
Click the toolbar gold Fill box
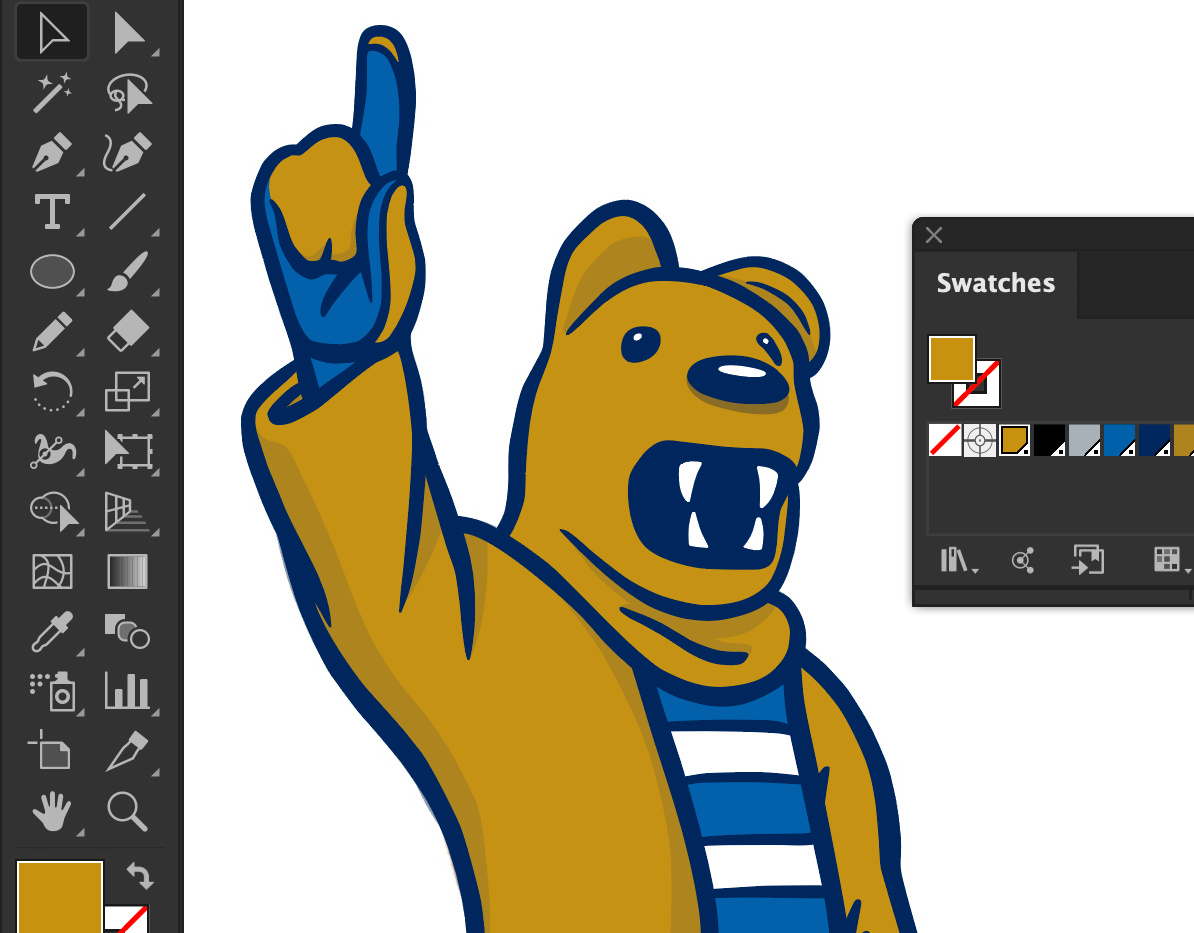tap(59, 897)
